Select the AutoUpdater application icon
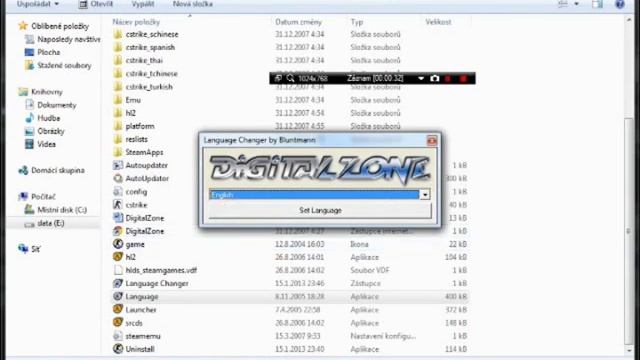Screen dimensions: 640x360 tap(118, 178)
